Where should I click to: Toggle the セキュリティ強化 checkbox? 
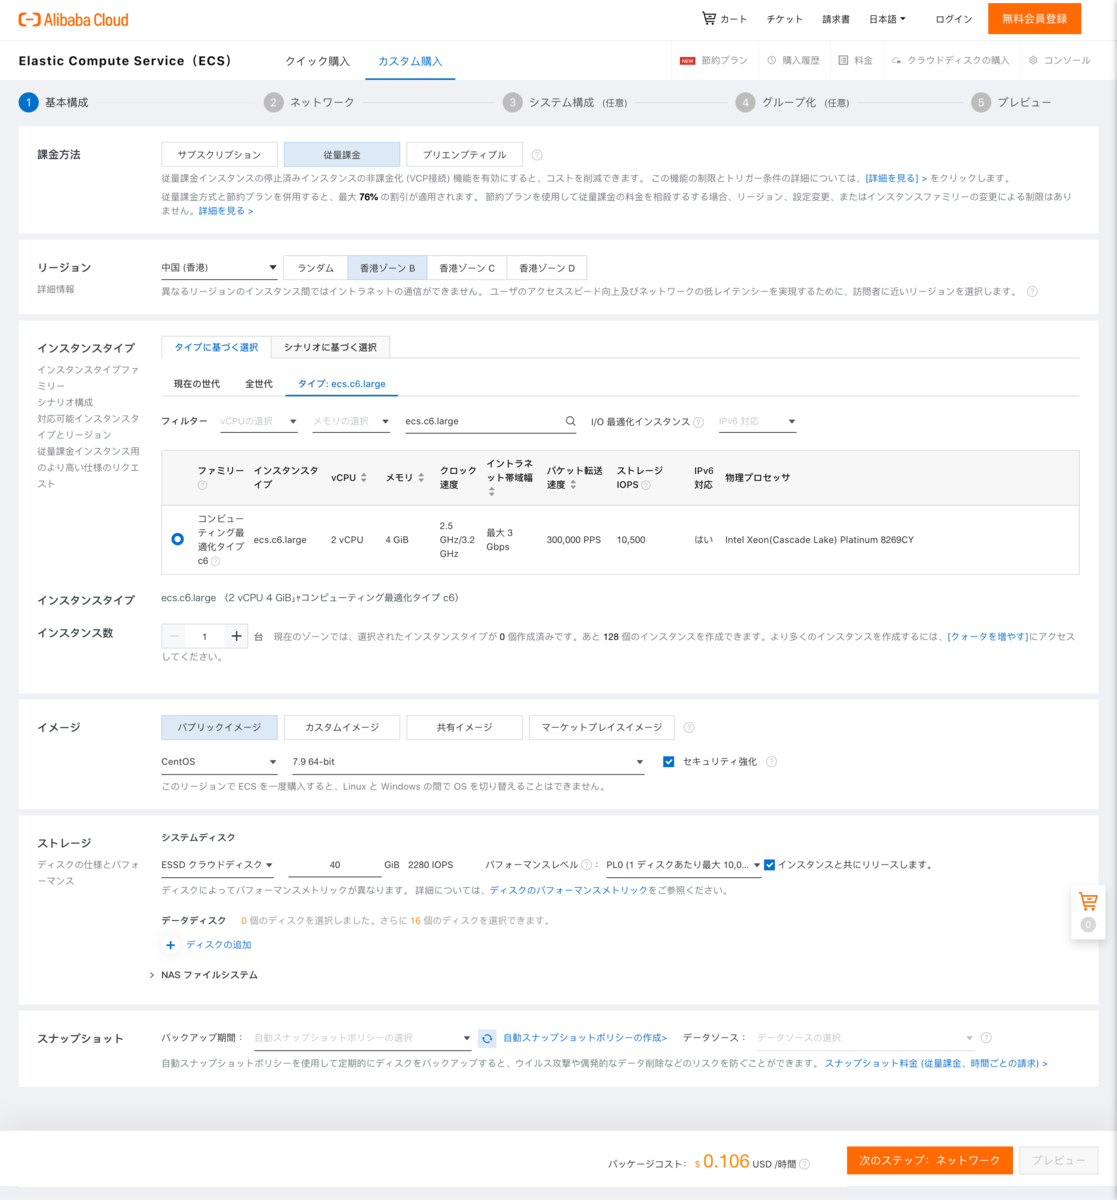(x=669, y=762)
